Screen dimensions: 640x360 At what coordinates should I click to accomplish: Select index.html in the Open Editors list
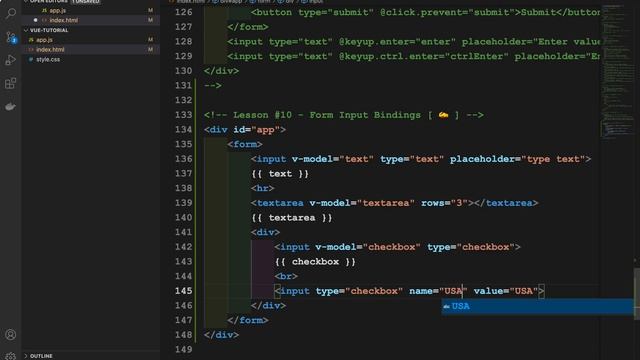pos(64,20)
